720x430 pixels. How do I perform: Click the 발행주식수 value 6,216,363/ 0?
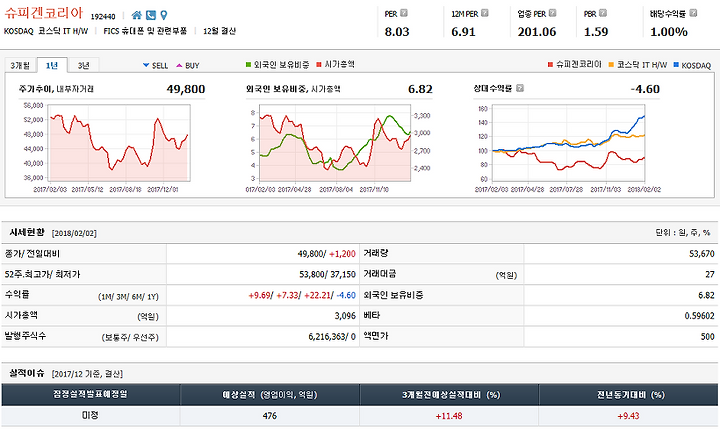(332, 337)
